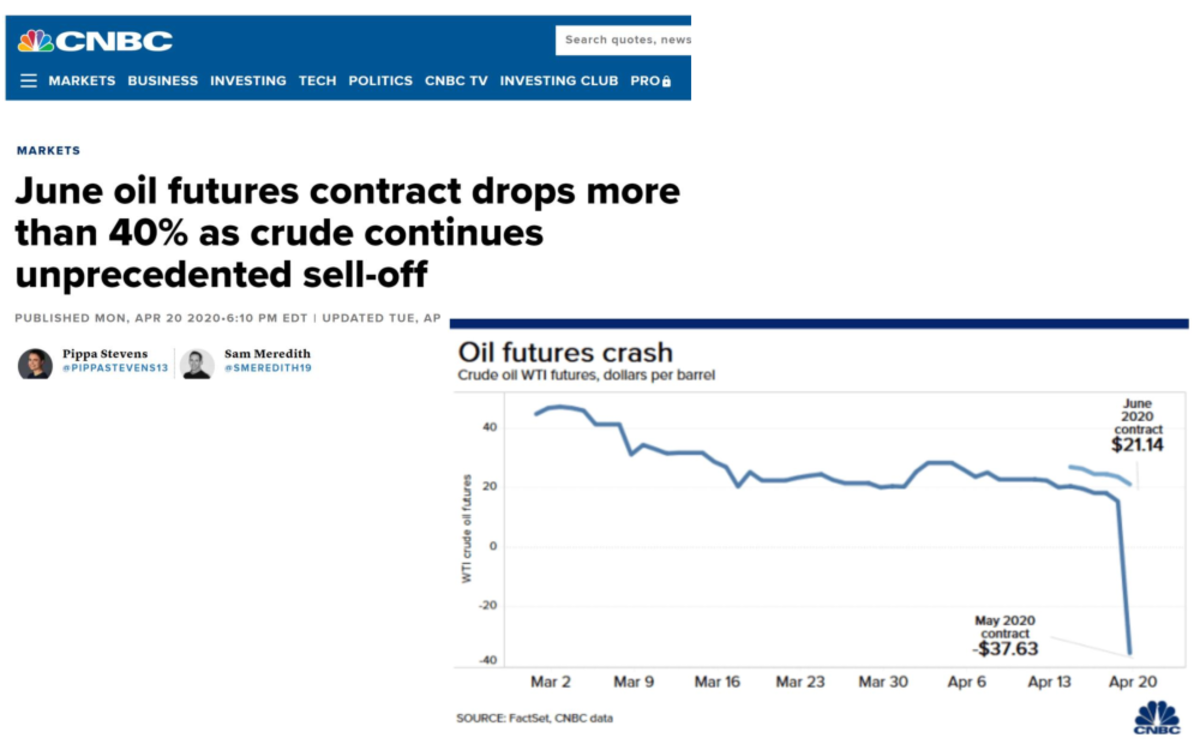Click the Pippa Stevens author name
This screenshot has height=750, width=1200.
(104, 354)
